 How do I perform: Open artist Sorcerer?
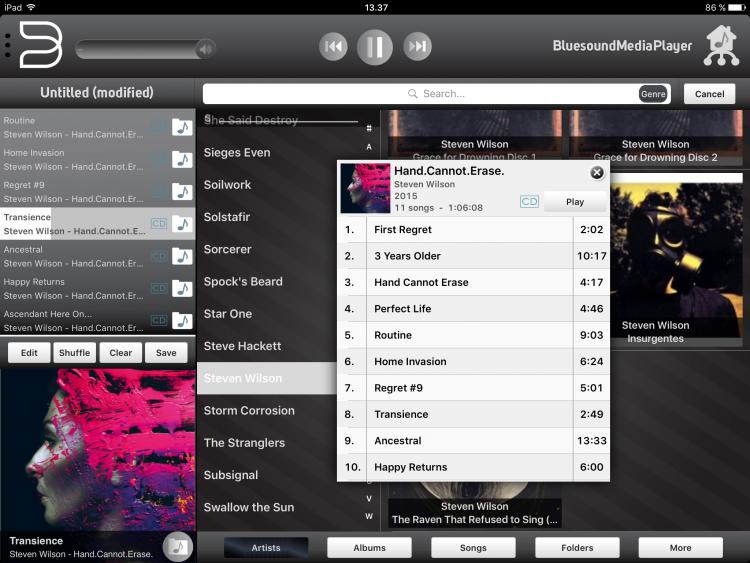[x=227, y=249]
